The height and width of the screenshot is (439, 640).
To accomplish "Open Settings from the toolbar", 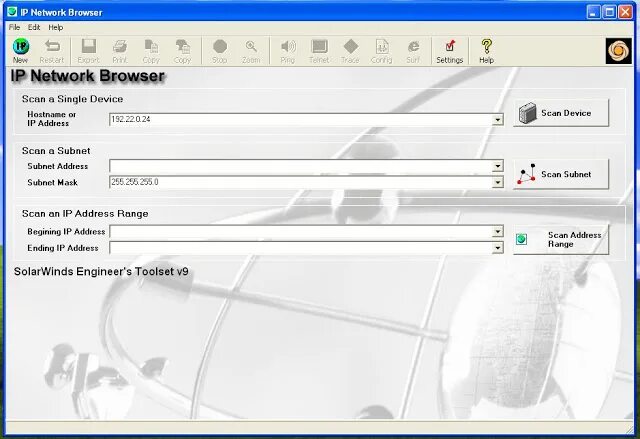I will click(450, 51).
